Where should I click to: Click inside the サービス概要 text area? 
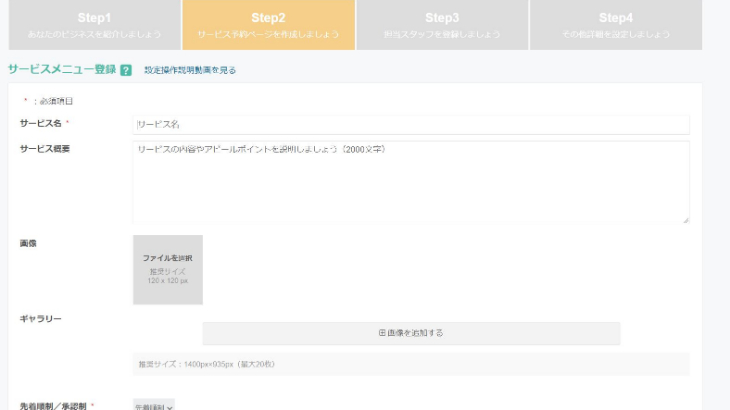pos(411,182)
